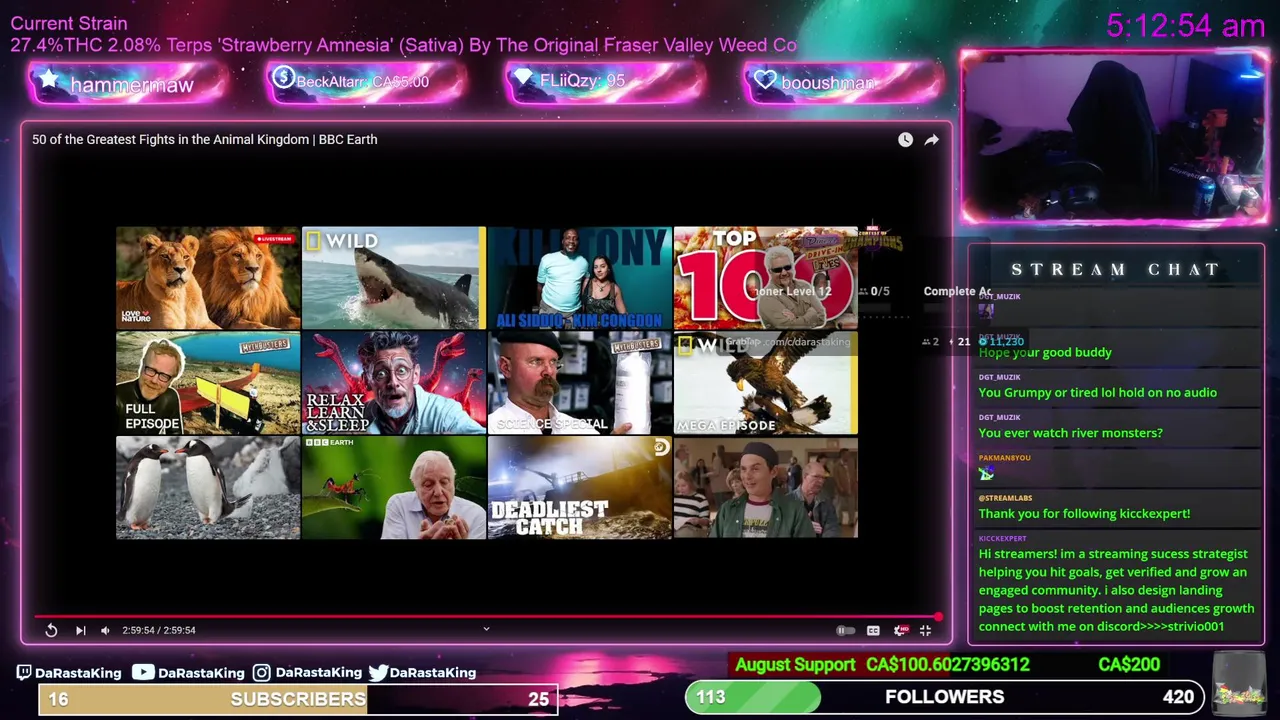Open the crowd scene movie clip thumbnail
The image size is (1280, 720).
(766, 488)
